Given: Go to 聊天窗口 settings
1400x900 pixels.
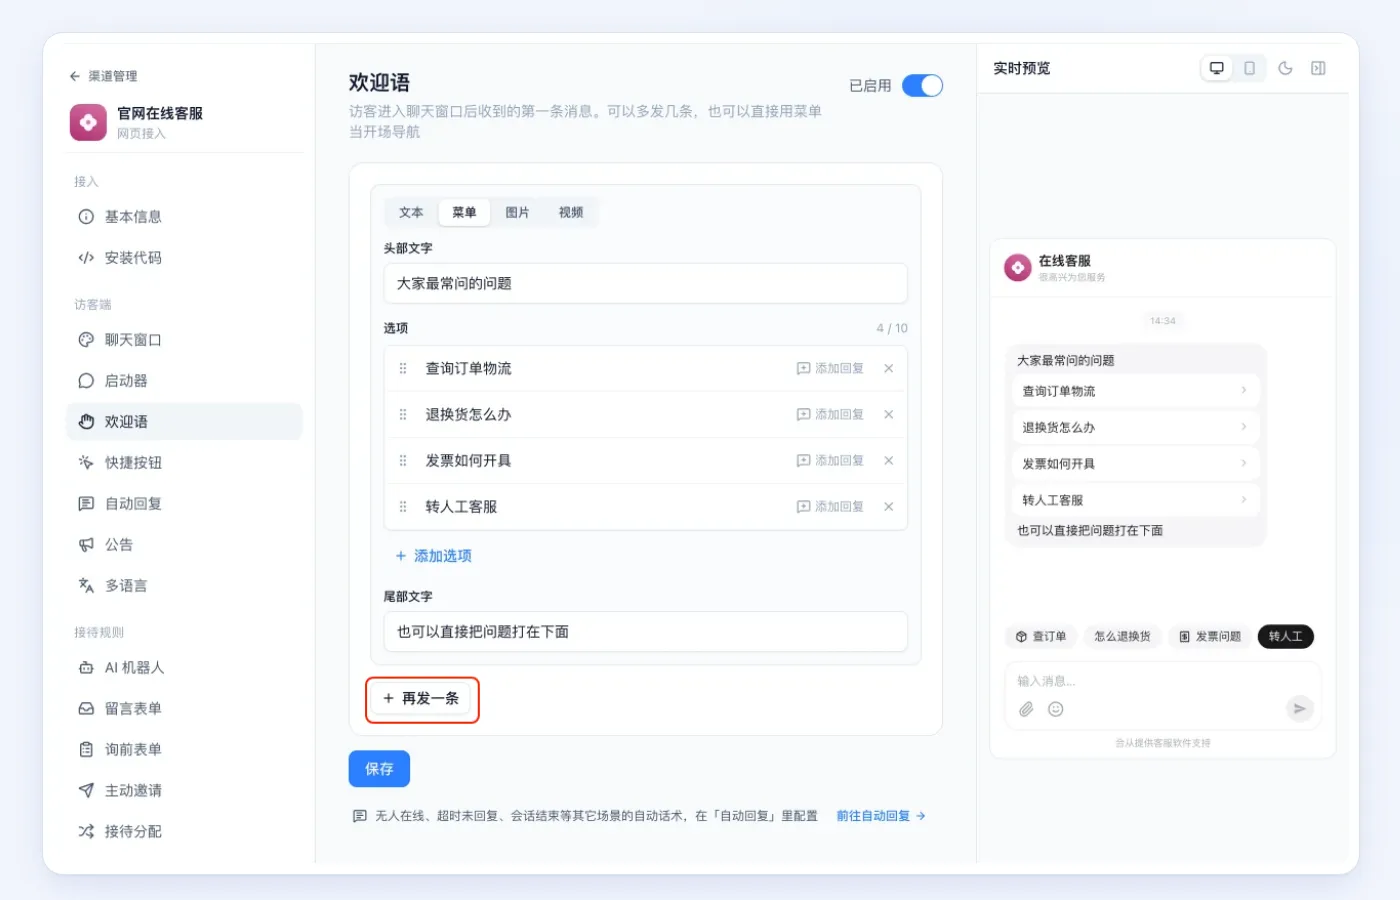Looking at the screenshot, I should point(184,340).
